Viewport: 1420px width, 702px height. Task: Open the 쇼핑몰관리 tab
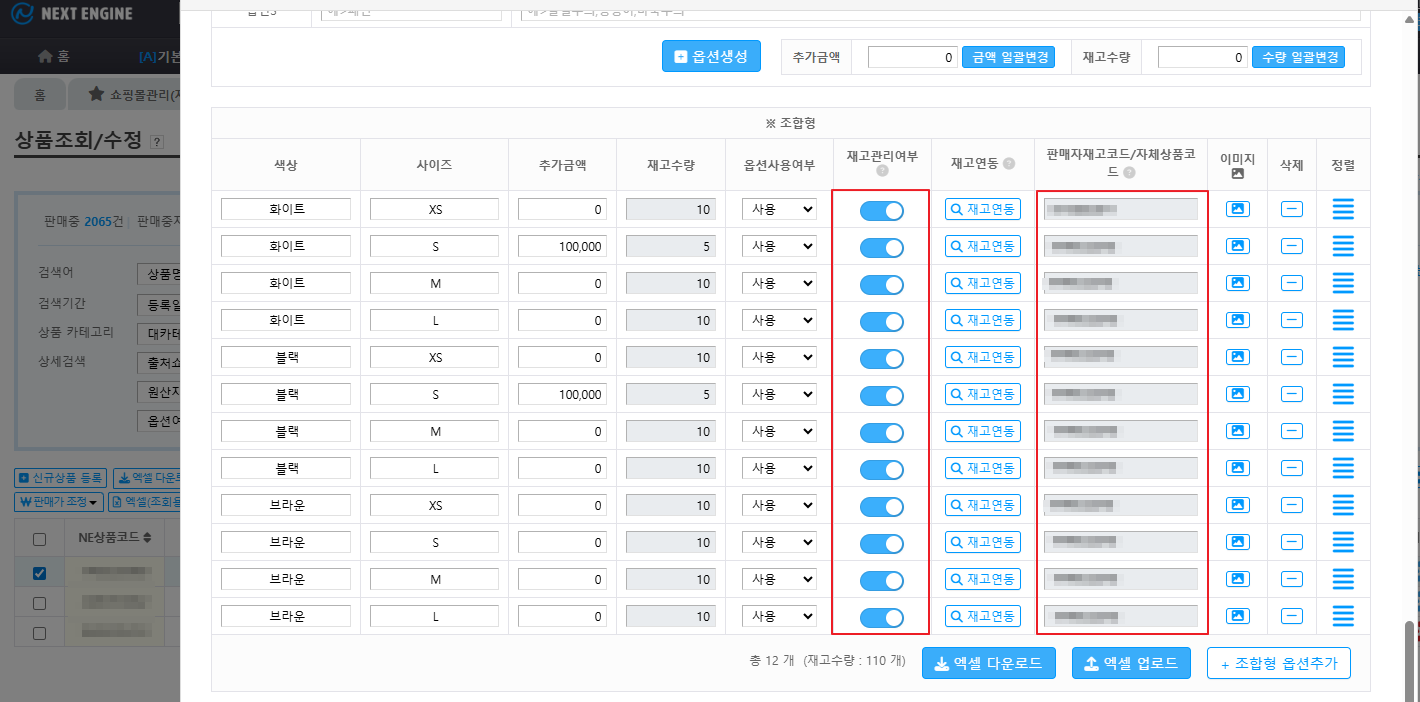(130, 95)
